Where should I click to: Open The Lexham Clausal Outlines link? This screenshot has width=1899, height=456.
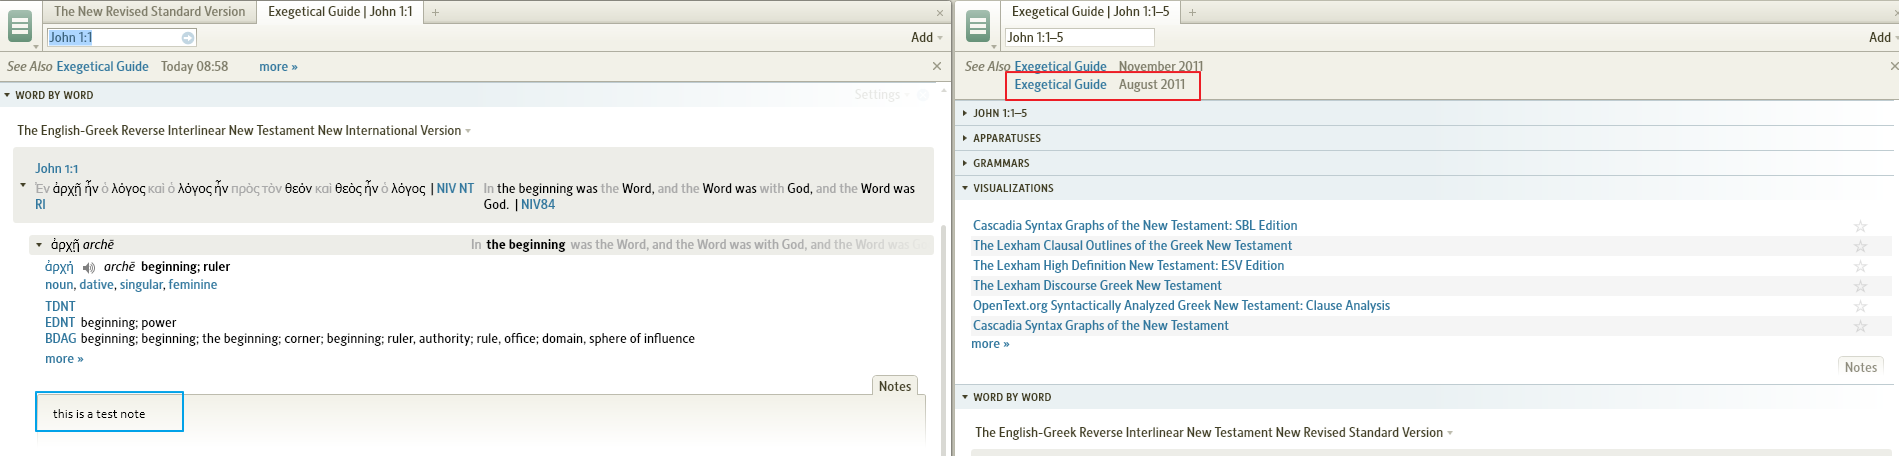click(1132, 246)
